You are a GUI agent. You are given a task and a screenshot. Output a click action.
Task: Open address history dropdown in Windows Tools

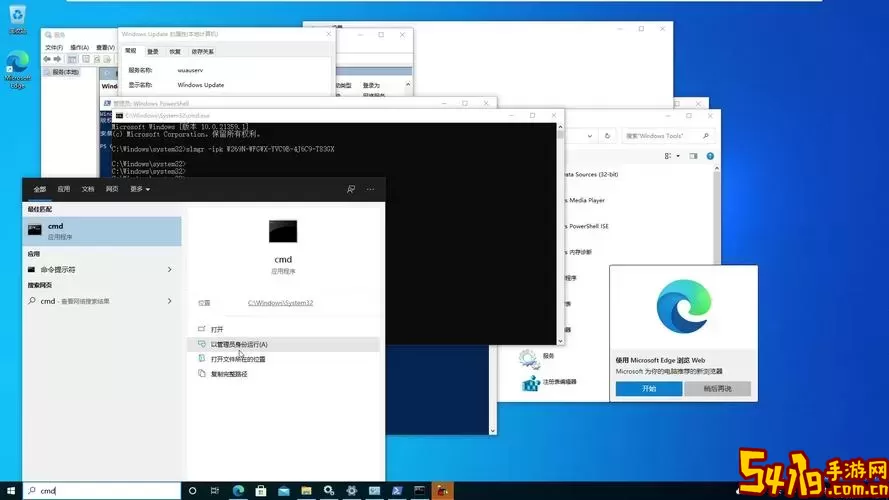click(590, 136)
